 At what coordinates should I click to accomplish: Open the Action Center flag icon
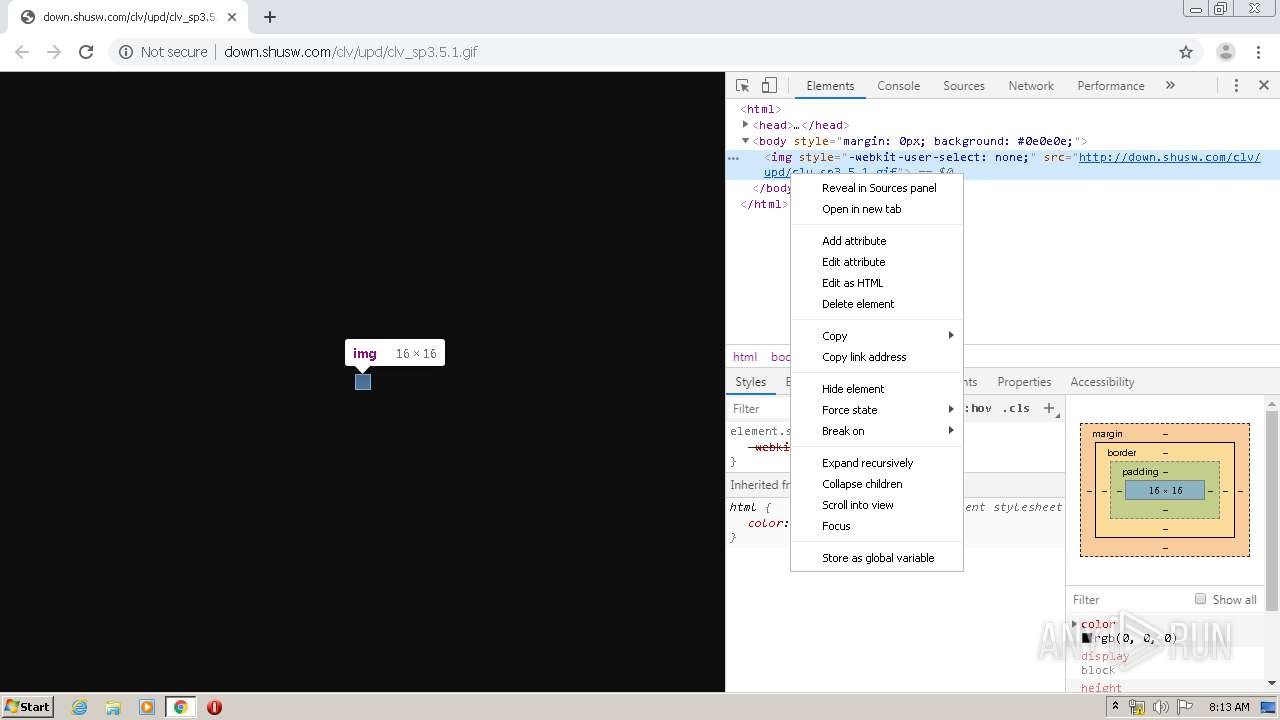pyautogui.click(x=1183, y=707)
